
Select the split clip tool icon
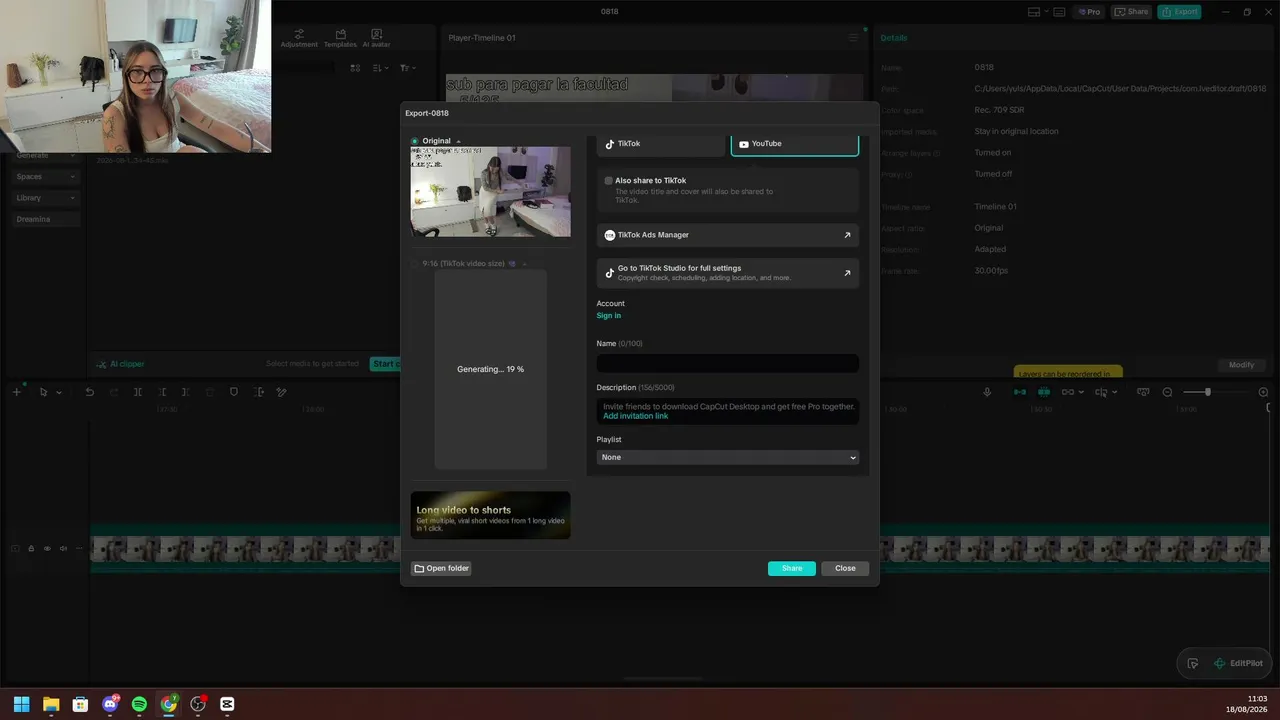coord(138,392)
